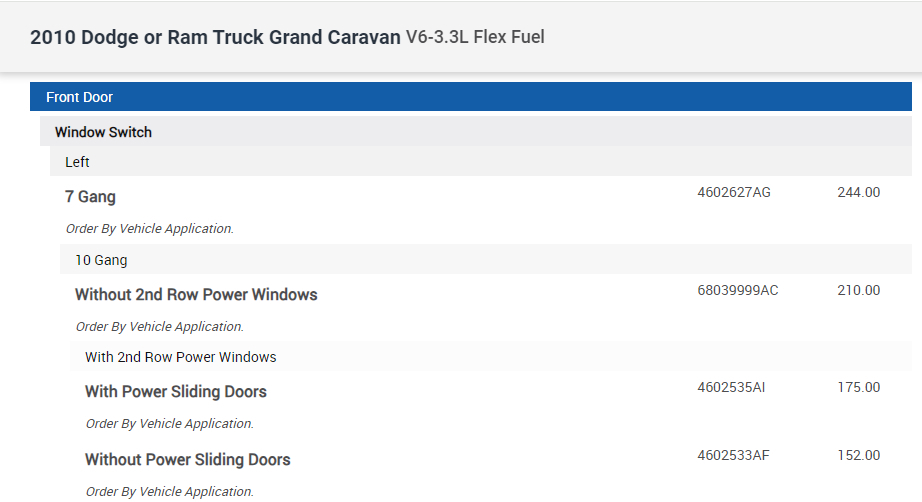Open the Without 2nd Row Power Windows part
Screen dimensions: 922x502
tap(196, 295)
